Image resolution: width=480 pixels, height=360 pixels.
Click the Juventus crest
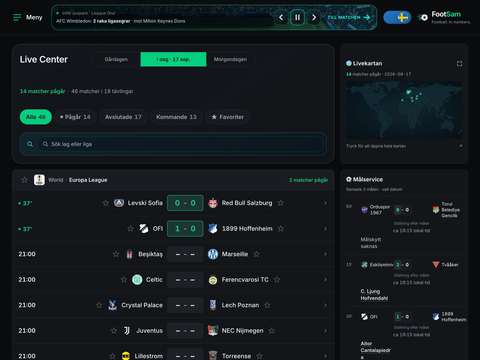[x=127, y=331]
